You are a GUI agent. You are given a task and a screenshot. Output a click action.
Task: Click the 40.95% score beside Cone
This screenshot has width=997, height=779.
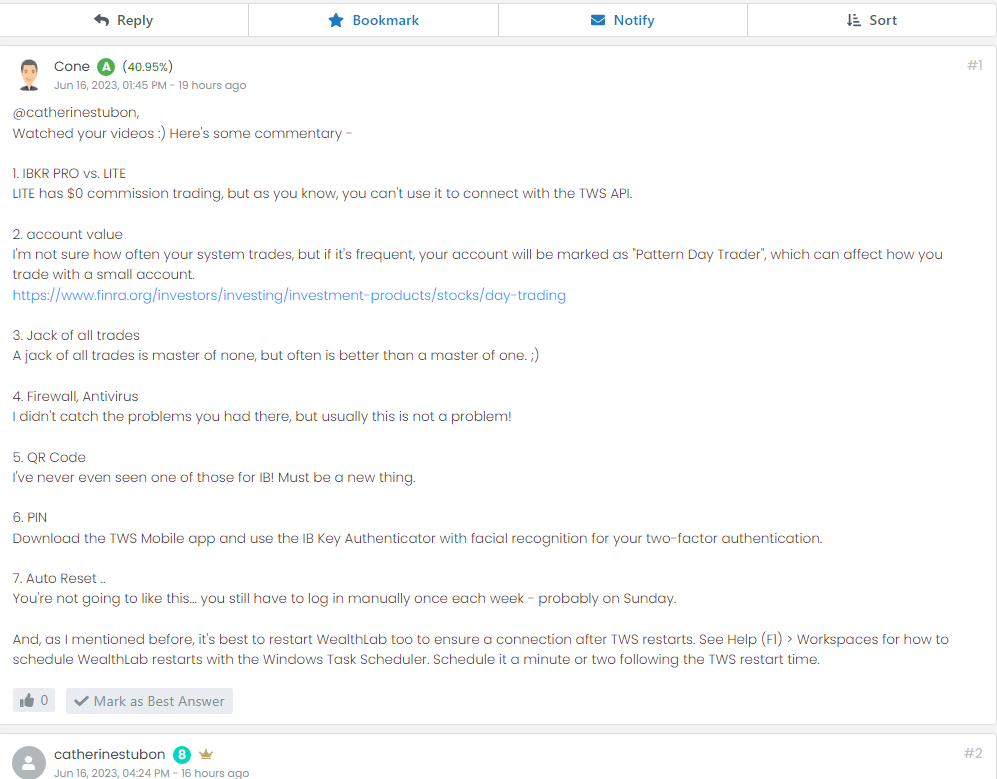[x=148, y=67]
